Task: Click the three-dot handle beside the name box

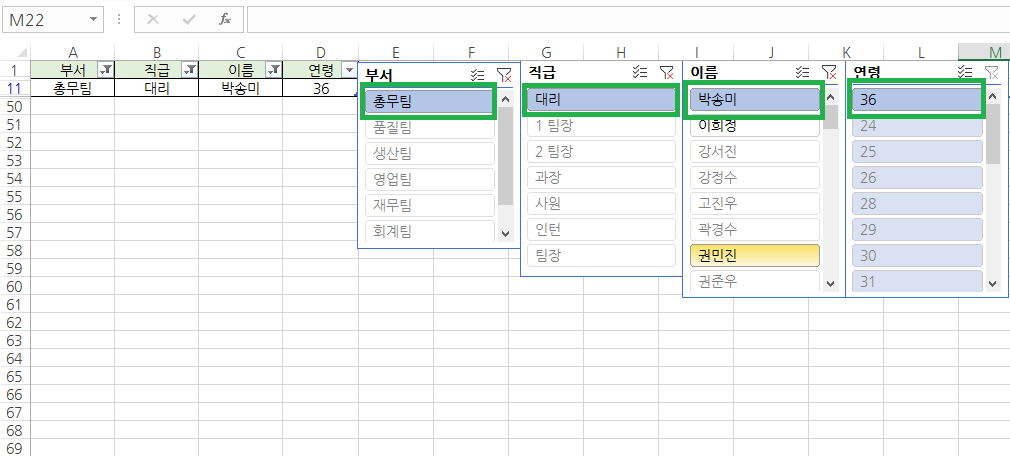Action: click(119, 19)
